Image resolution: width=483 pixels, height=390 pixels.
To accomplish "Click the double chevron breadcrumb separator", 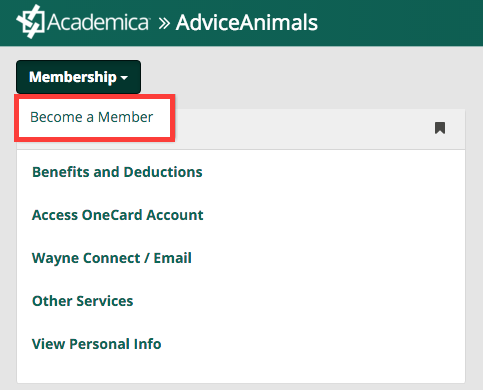I will pos(164,23).
